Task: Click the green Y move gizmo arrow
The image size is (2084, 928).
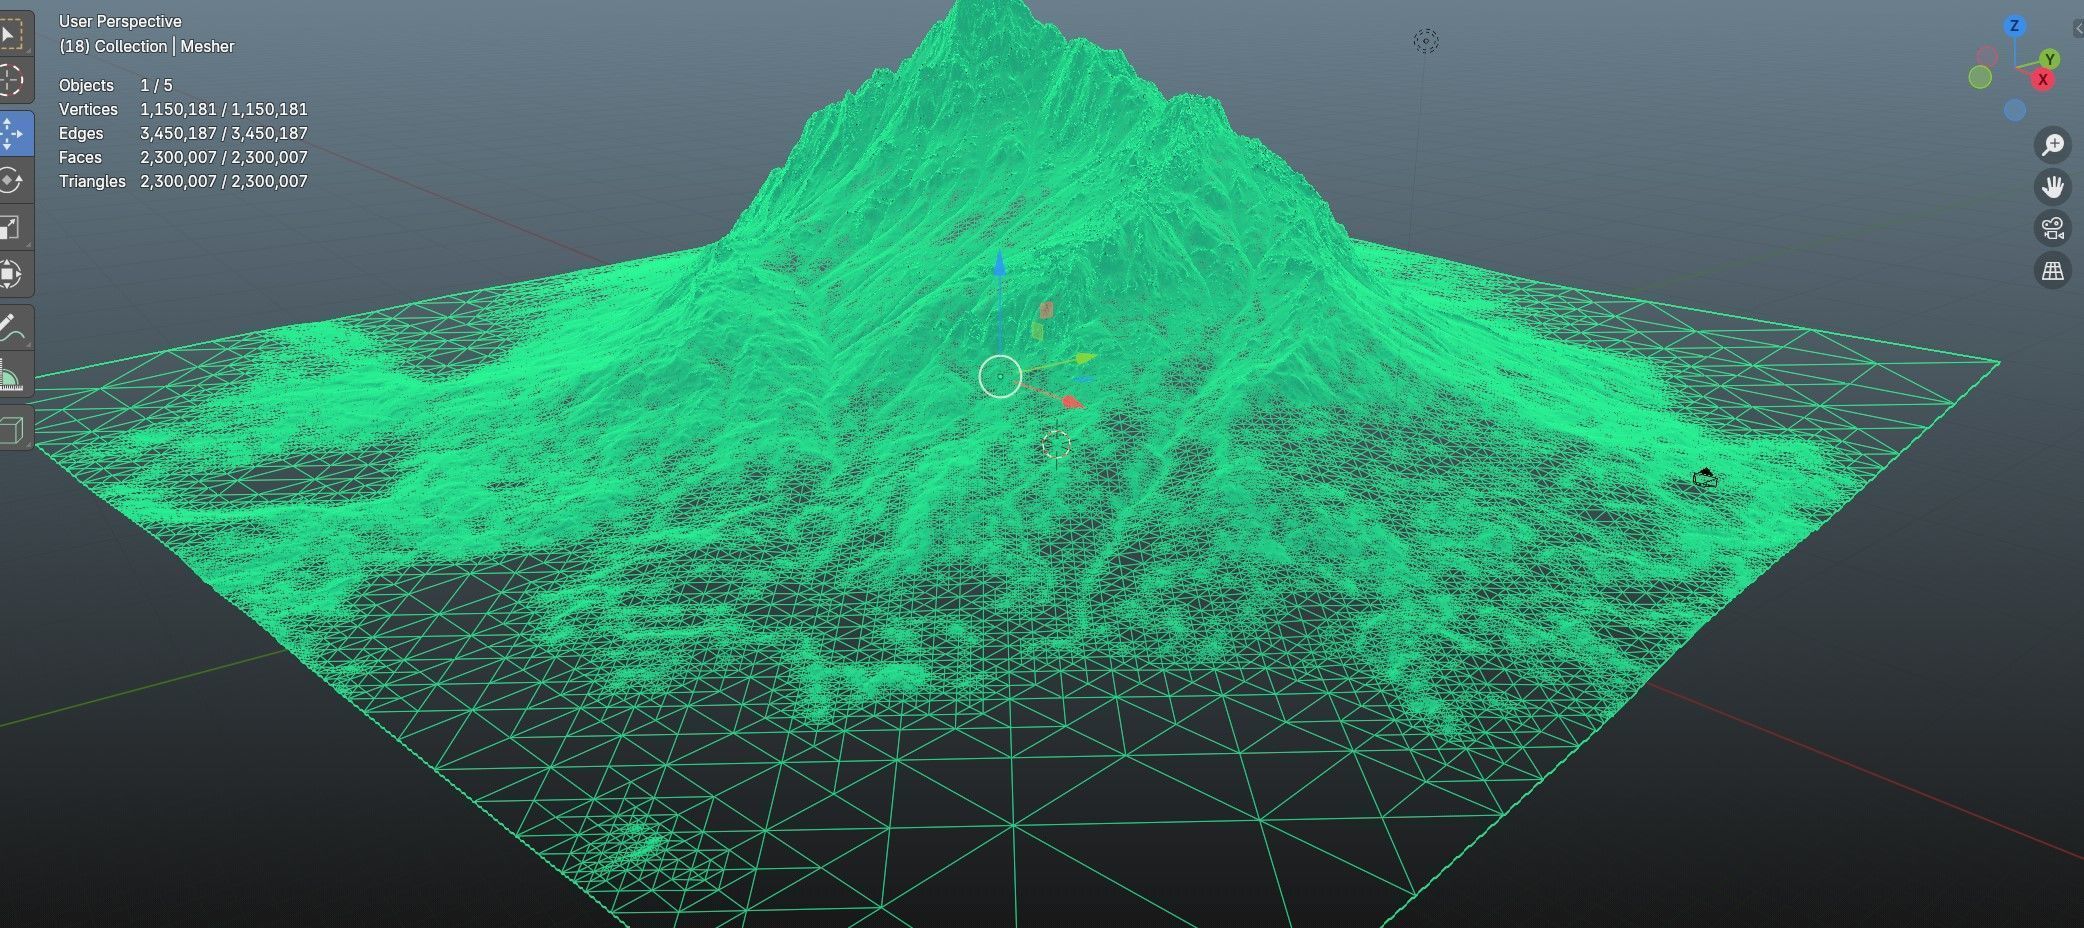Action: click(x=1086, y=358)
